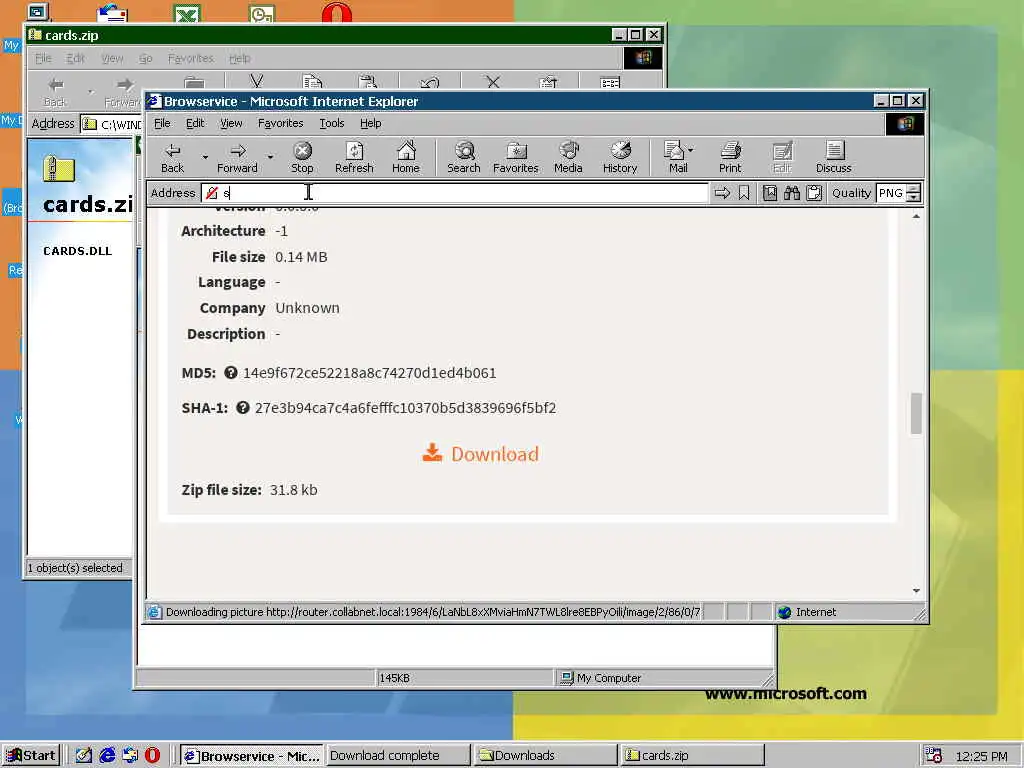Image resolution: width=1024 pixels, height=768 pixels.
Task: Open the File menu in Internet Explorer
Action: pyautogui.click(x=162, y=123)
